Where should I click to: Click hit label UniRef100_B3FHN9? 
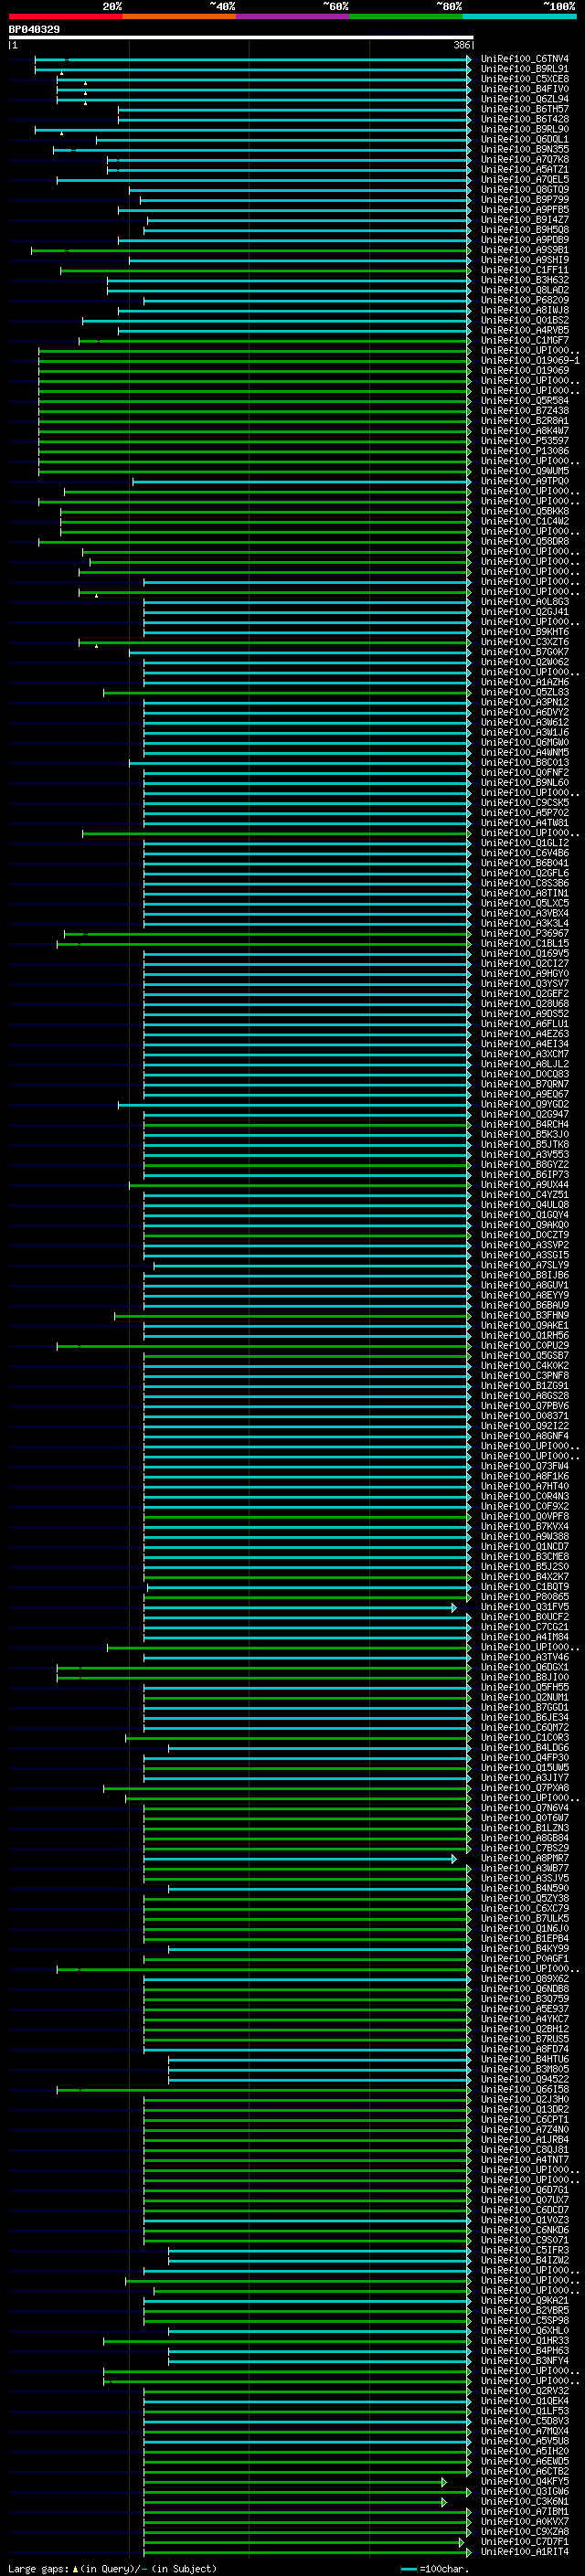click(x=525, y=1315)
